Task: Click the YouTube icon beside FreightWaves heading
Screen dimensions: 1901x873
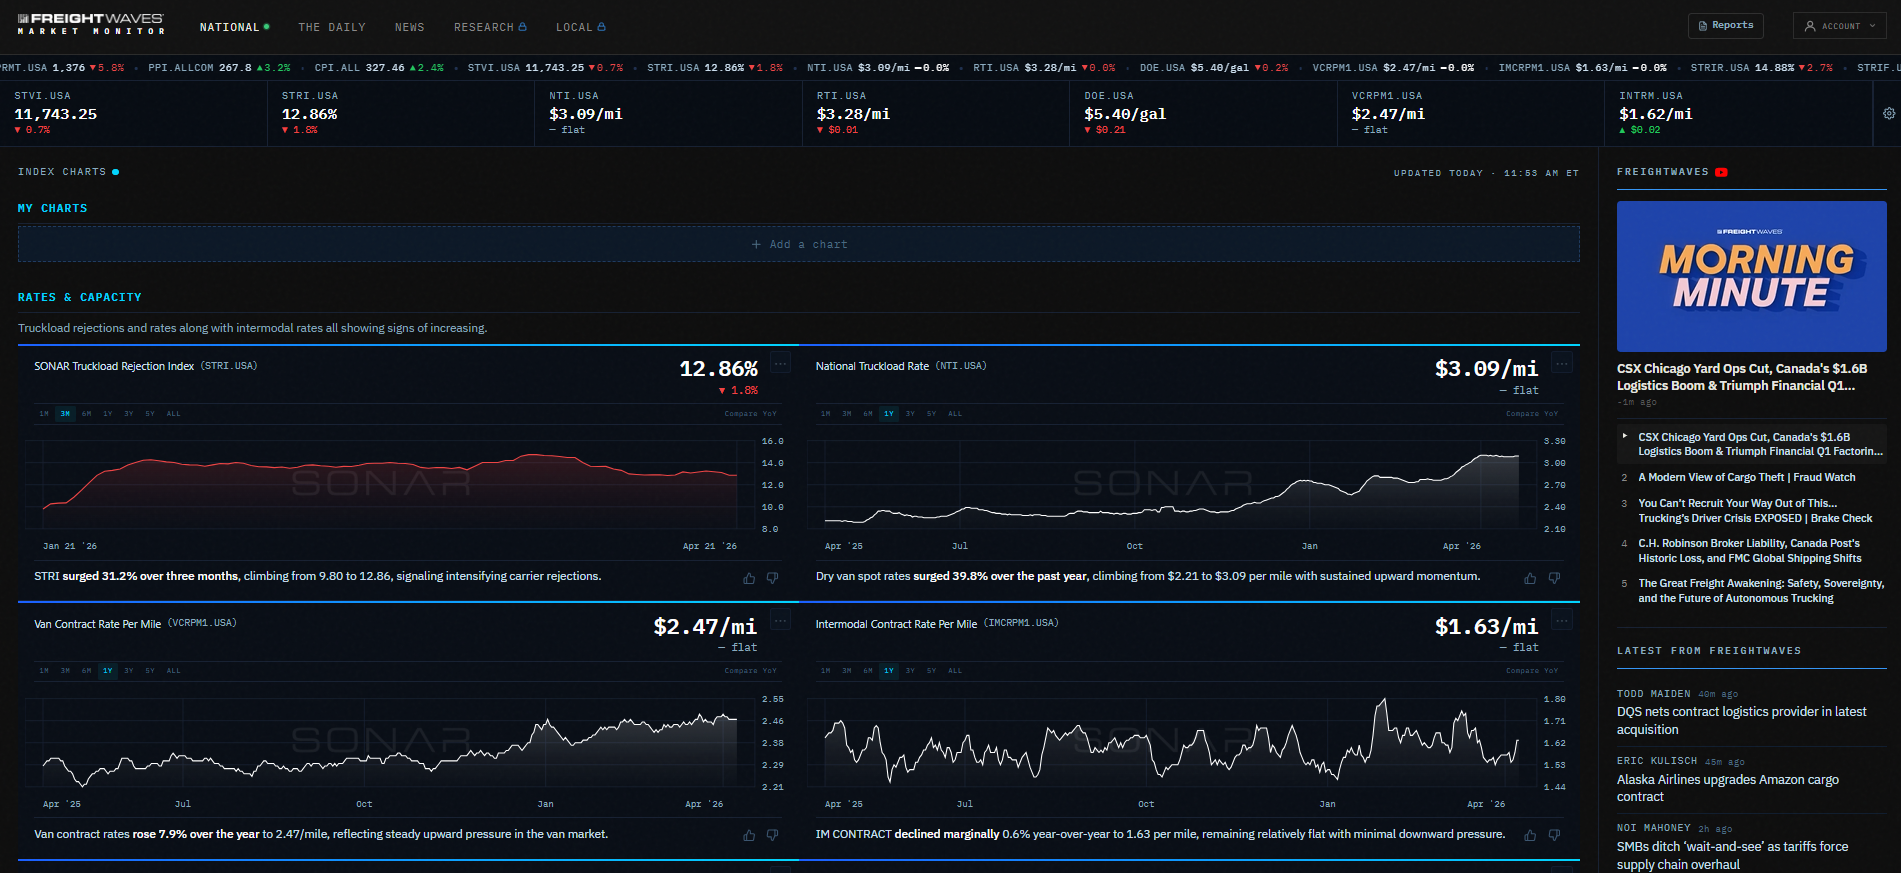Action: [x=1721, y=172]
